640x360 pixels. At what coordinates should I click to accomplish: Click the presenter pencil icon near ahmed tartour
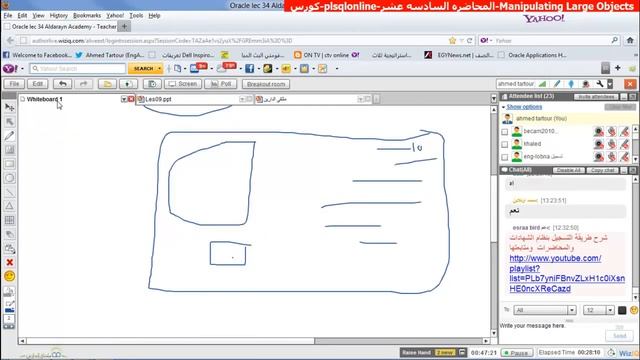[x=557, y=84]
